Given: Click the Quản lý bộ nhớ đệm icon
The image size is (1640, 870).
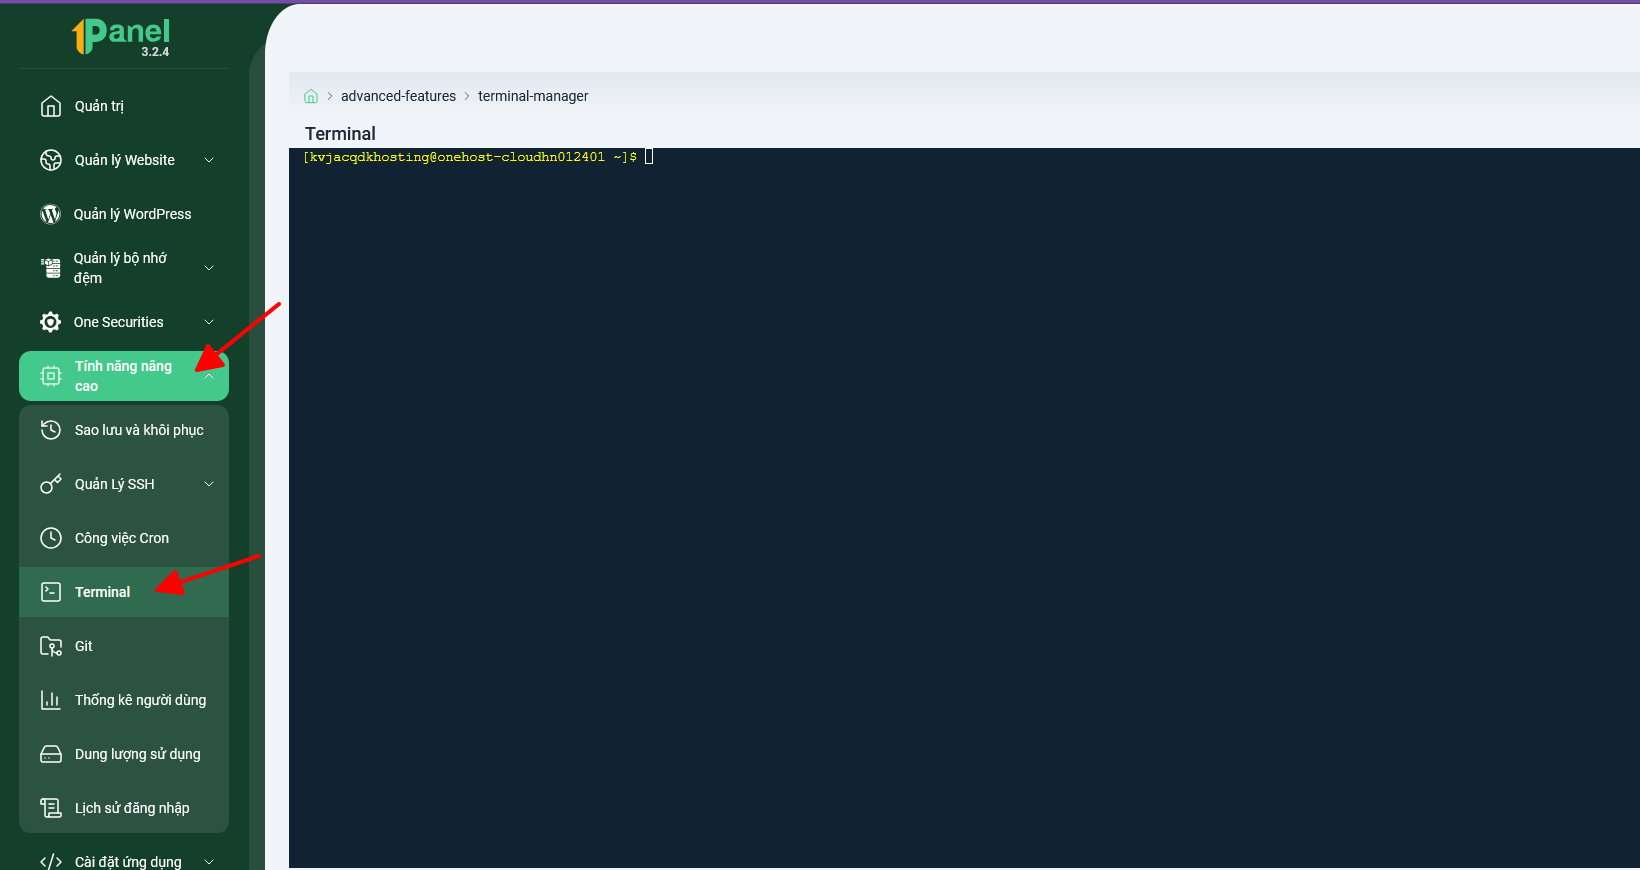Looking at the screenshot, I should tap(51, 268).
